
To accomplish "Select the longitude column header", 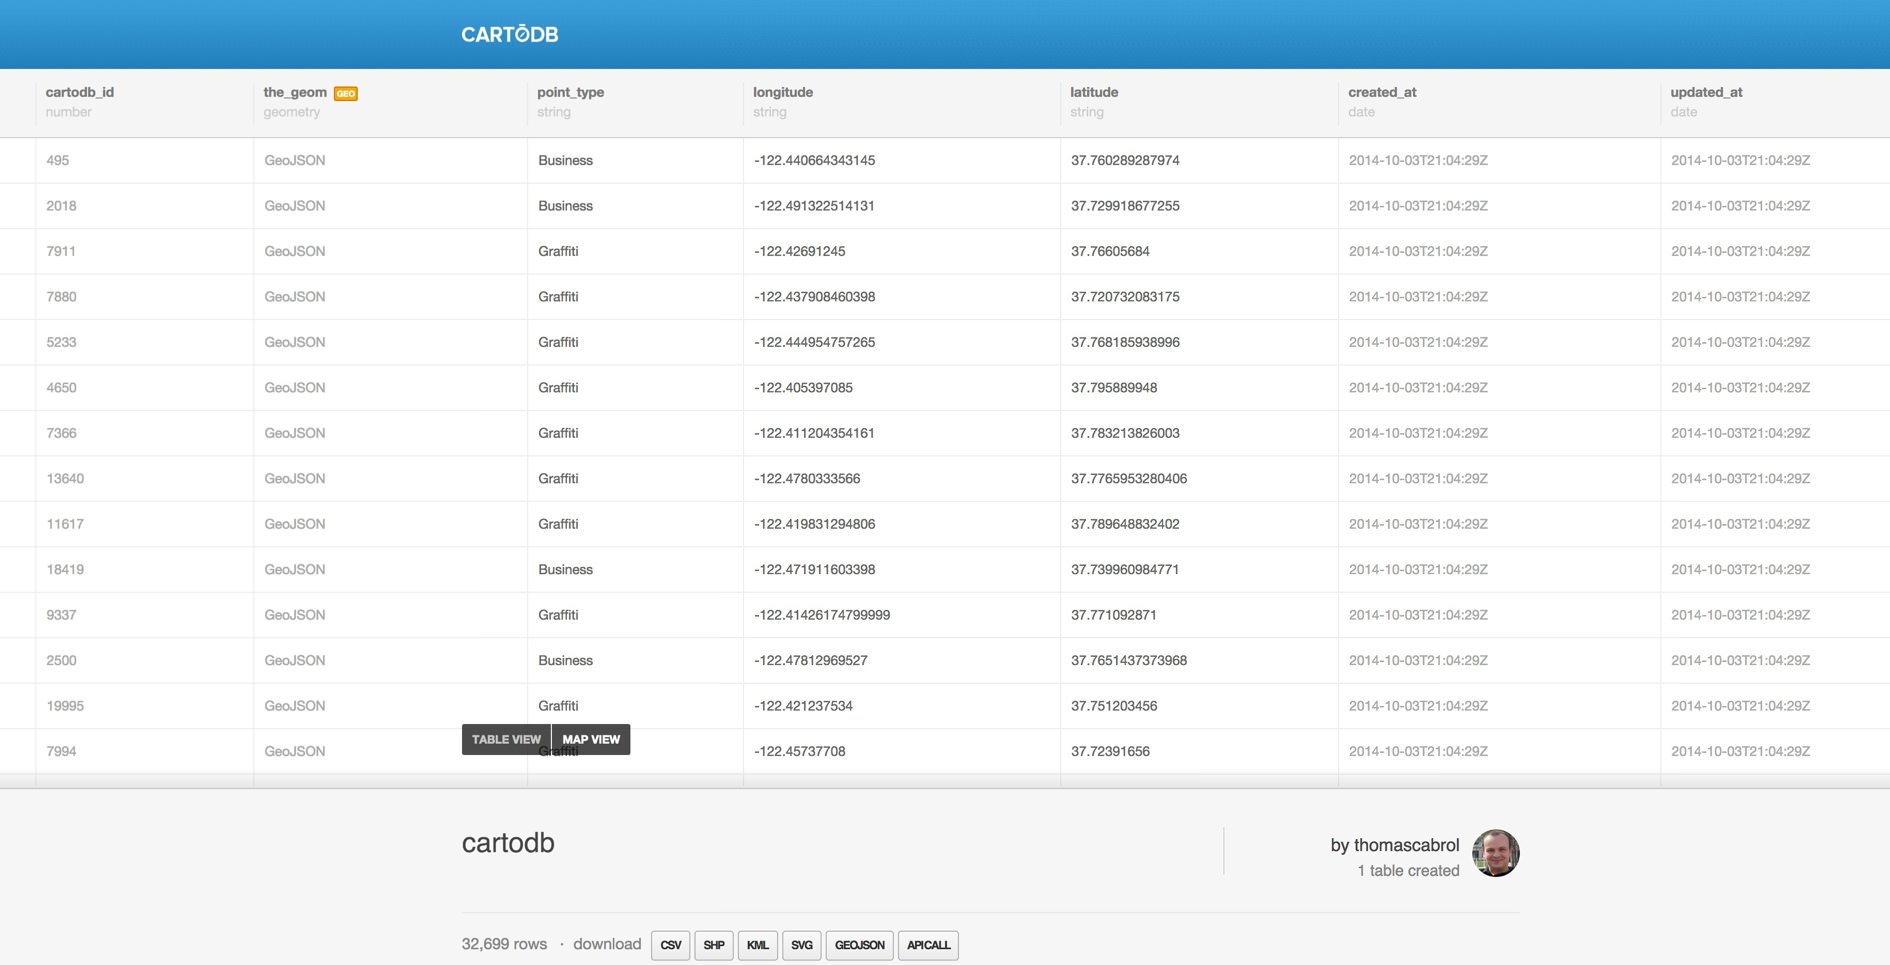I will [x=783, y=92].
